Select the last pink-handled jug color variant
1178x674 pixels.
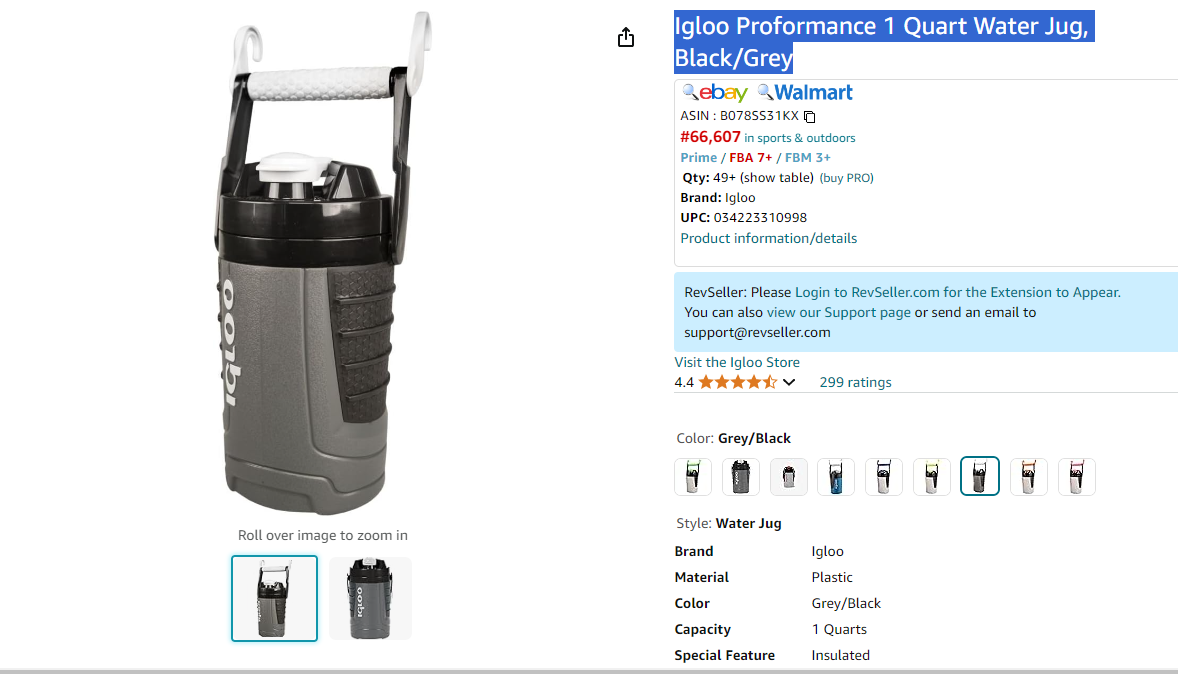coord(1077,476)
